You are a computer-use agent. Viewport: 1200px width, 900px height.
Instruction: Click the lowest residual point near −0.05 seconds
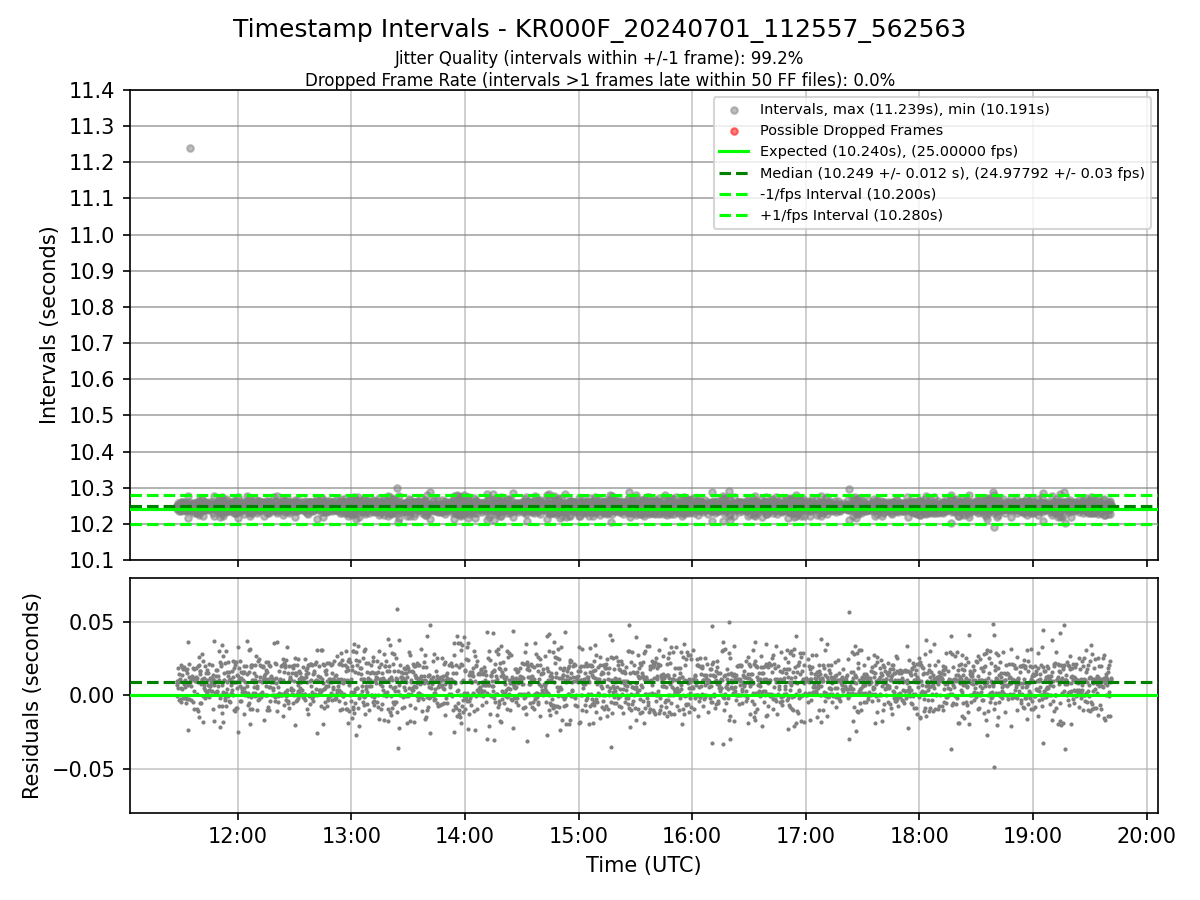994,767
